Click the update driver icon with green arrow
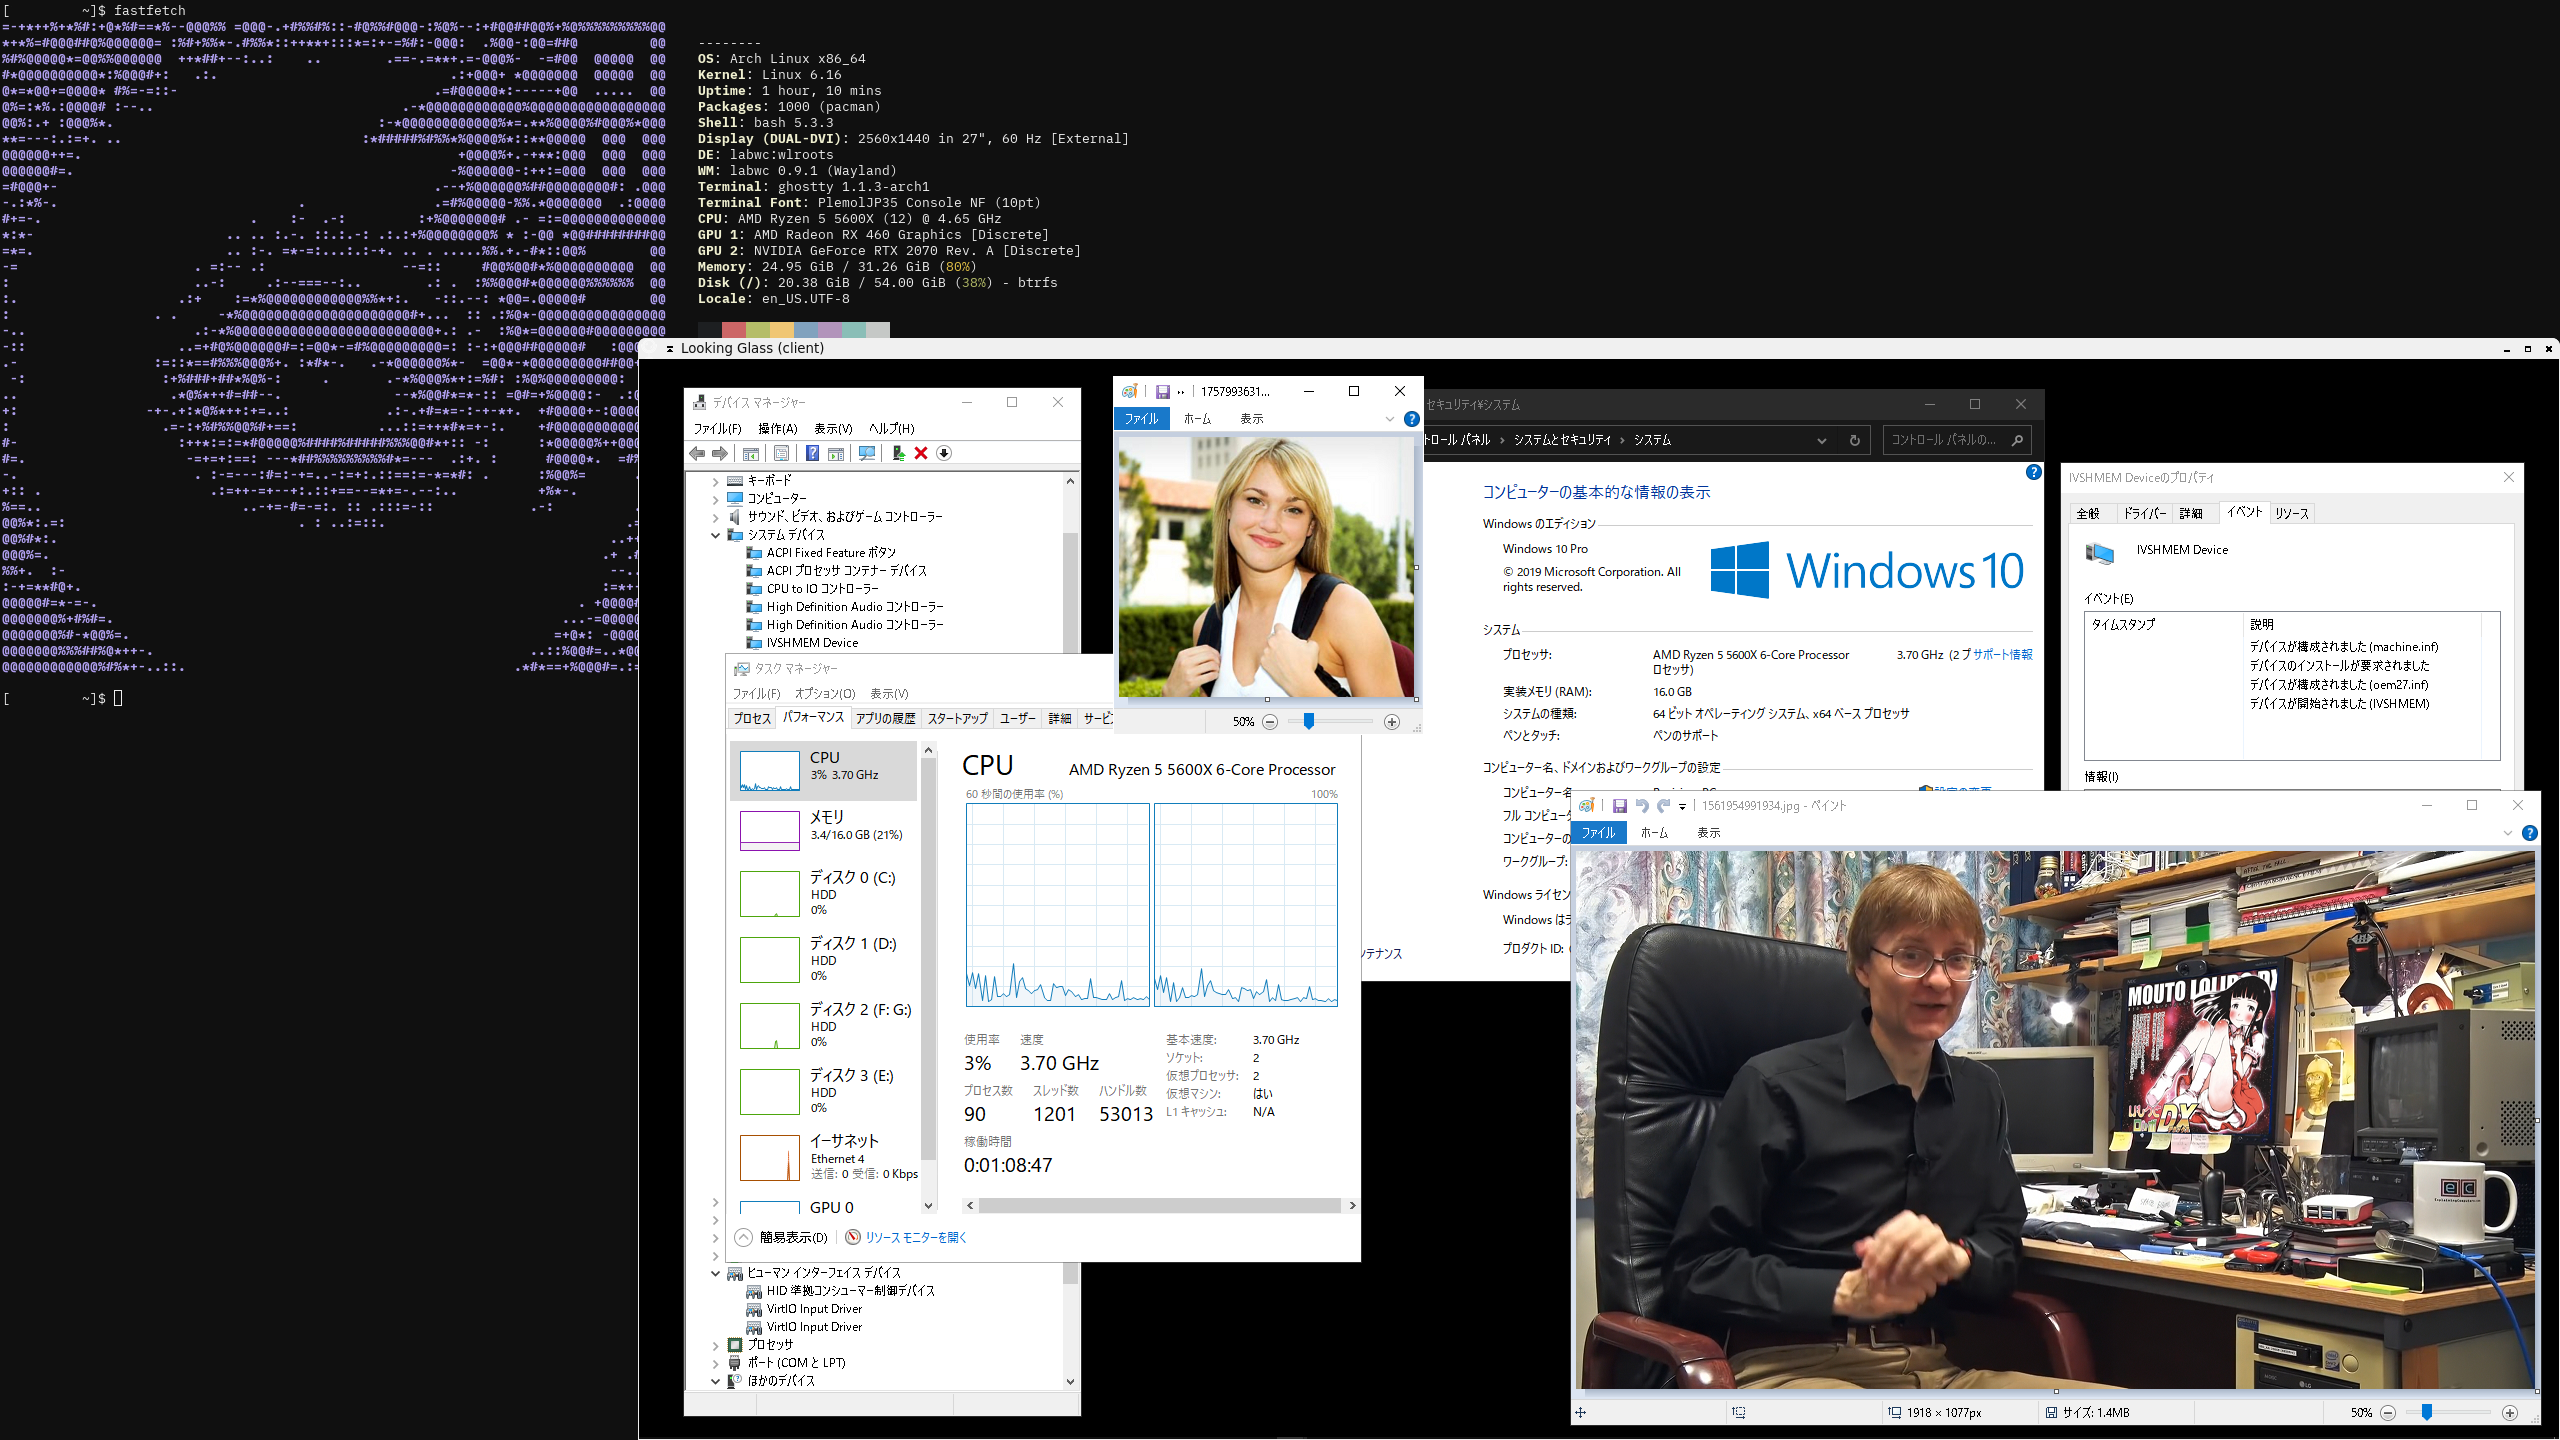Screen dimensions: 2560x1440 pos(898,454)
